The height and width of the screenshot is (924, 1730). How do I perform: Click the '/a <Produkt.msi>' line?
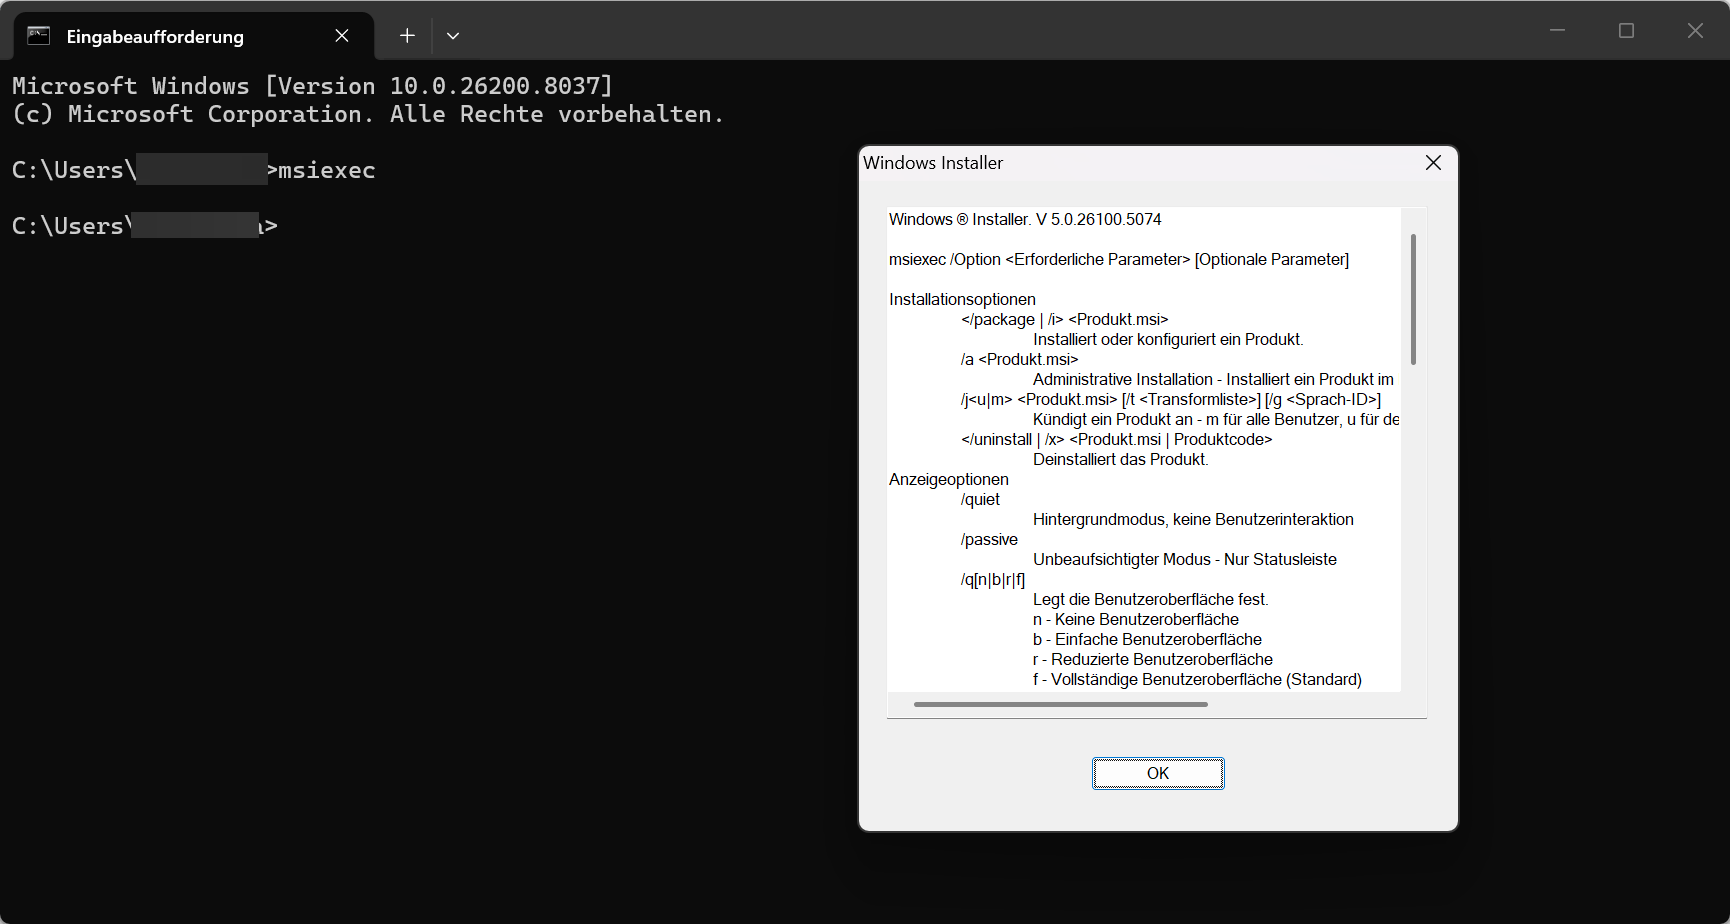[1019, 359]
